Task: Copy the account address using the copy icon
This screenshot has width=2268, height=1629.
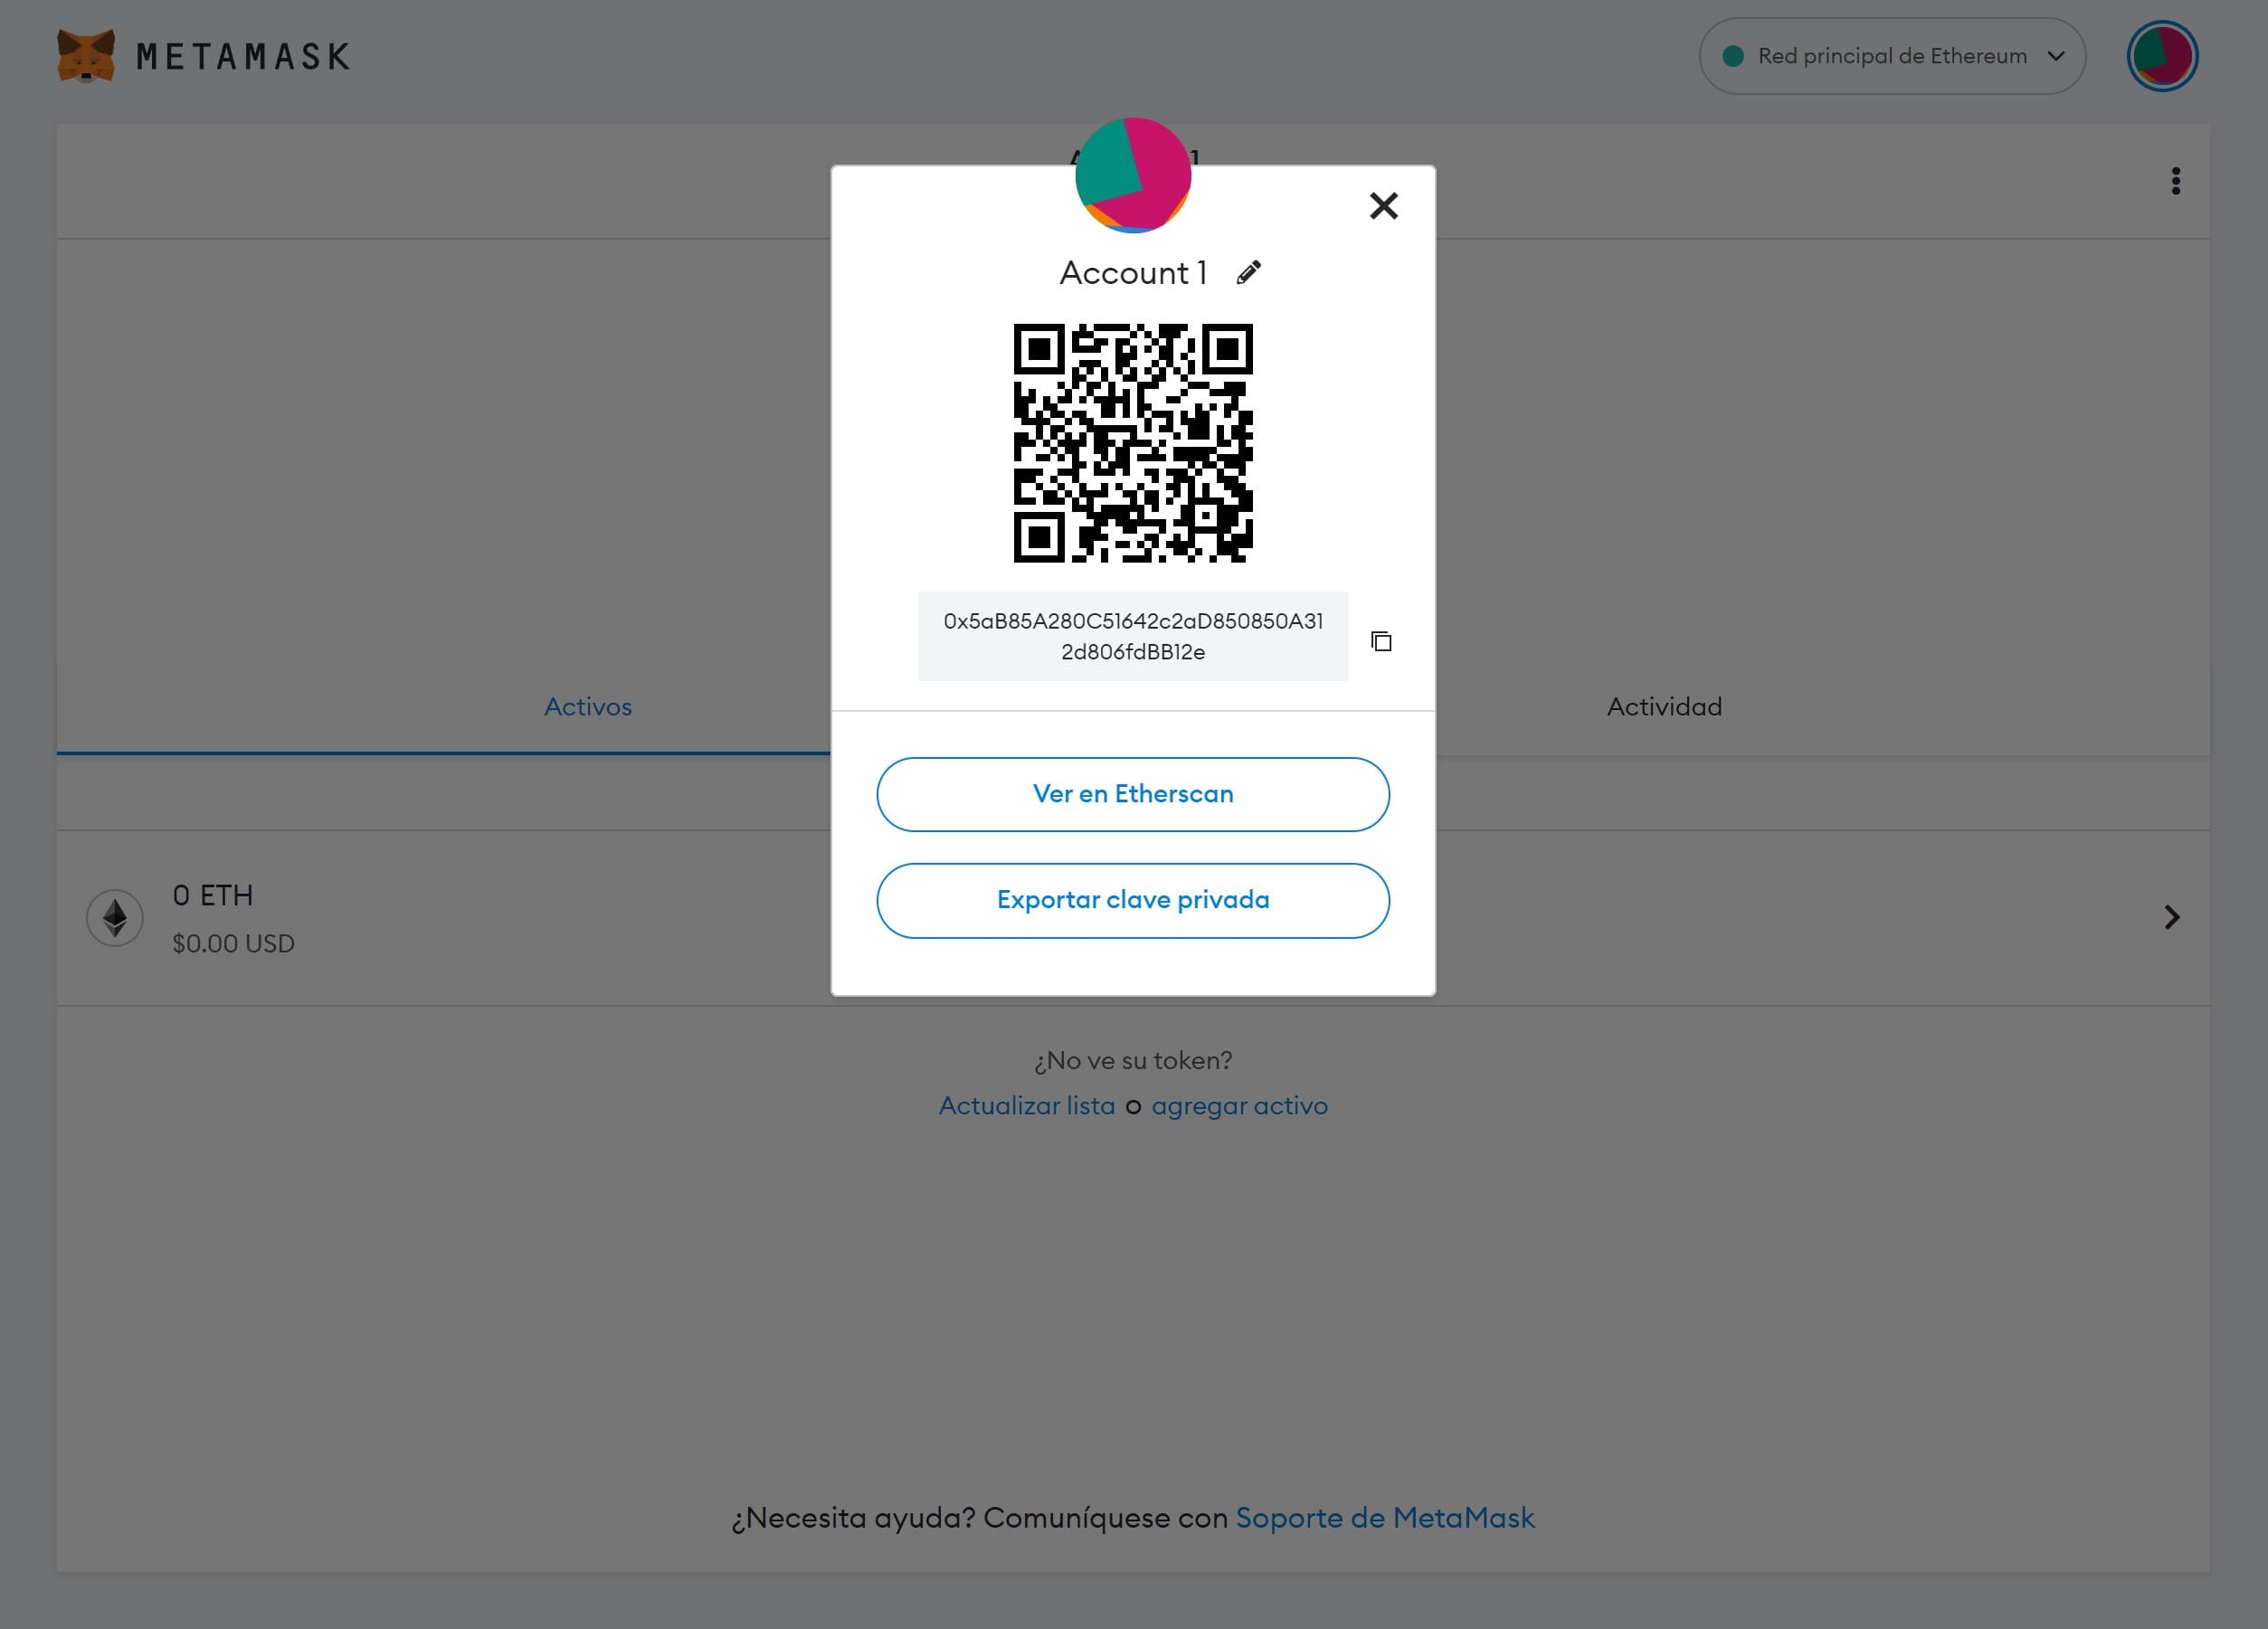Action: tap(1382, 641)
